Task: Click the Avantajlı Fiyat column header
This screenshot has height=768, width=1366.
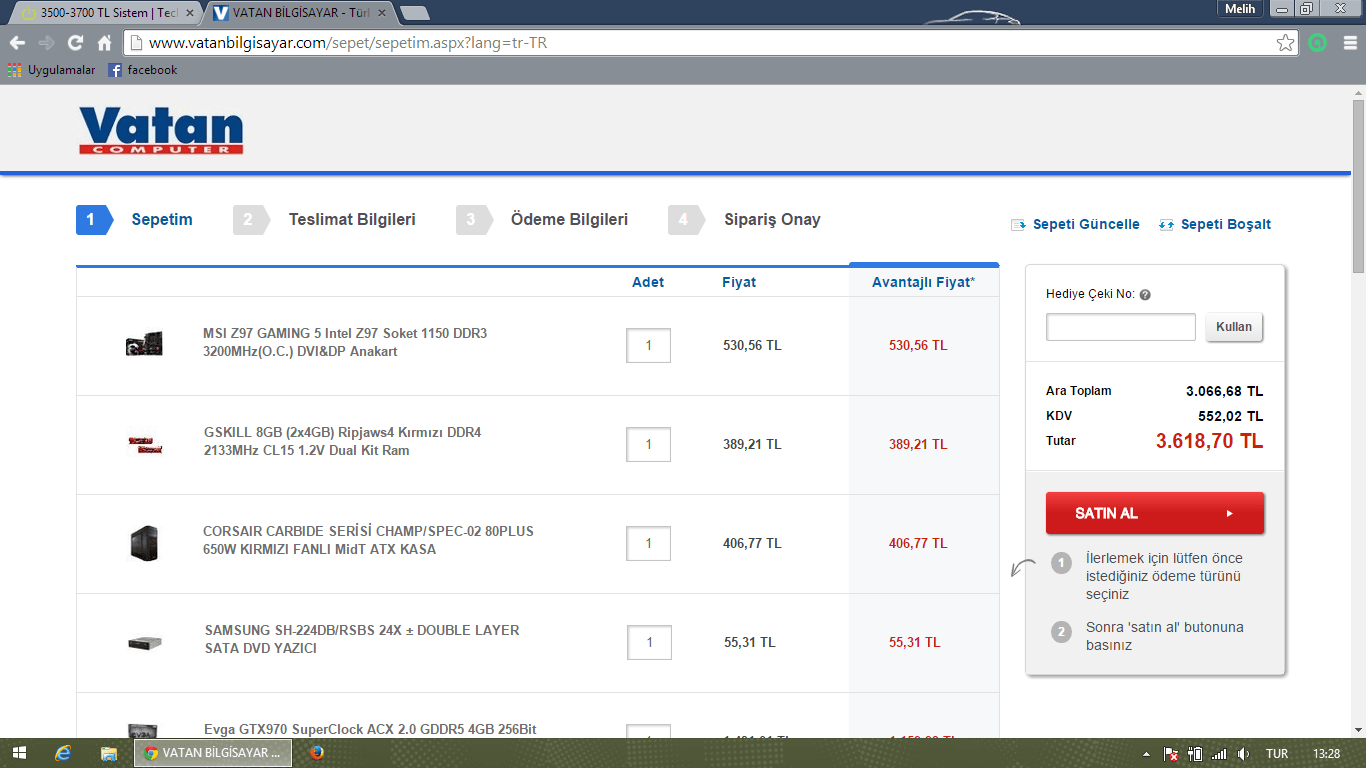Action: 923,282
